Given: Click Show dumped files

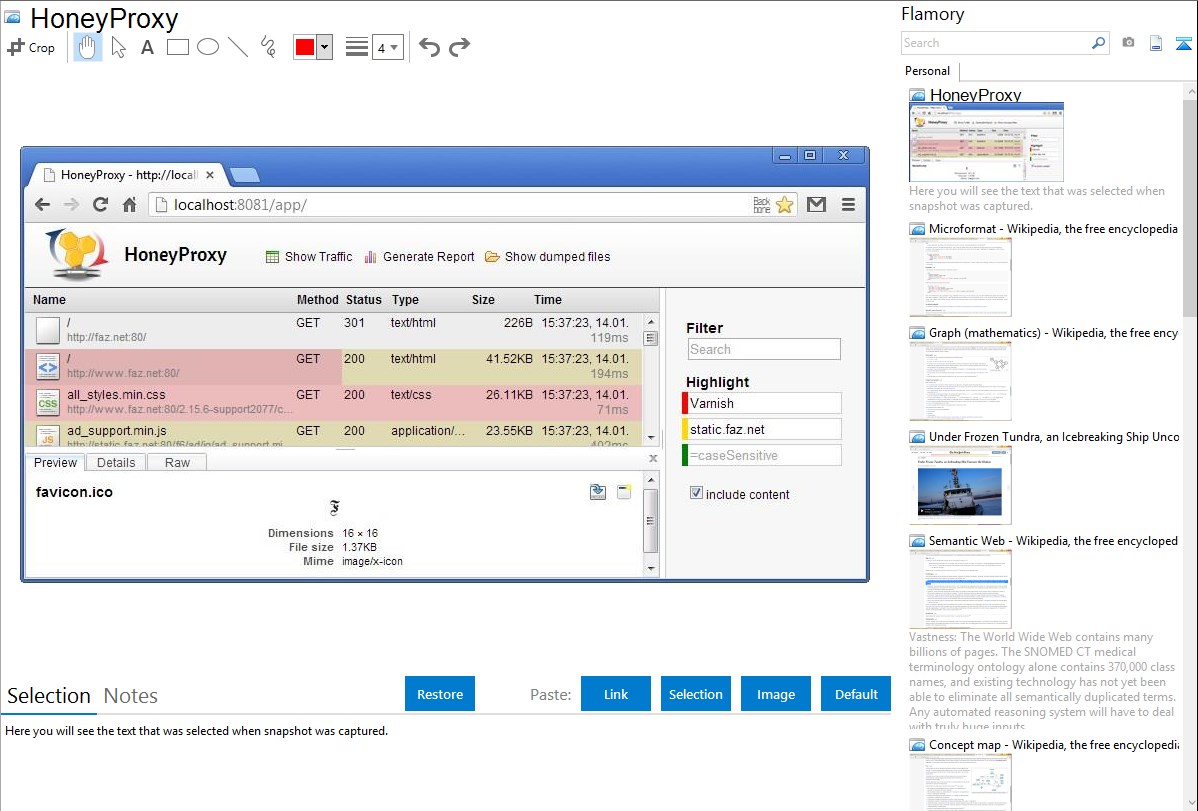Looking at the screenshot, I should click(548, 257).
